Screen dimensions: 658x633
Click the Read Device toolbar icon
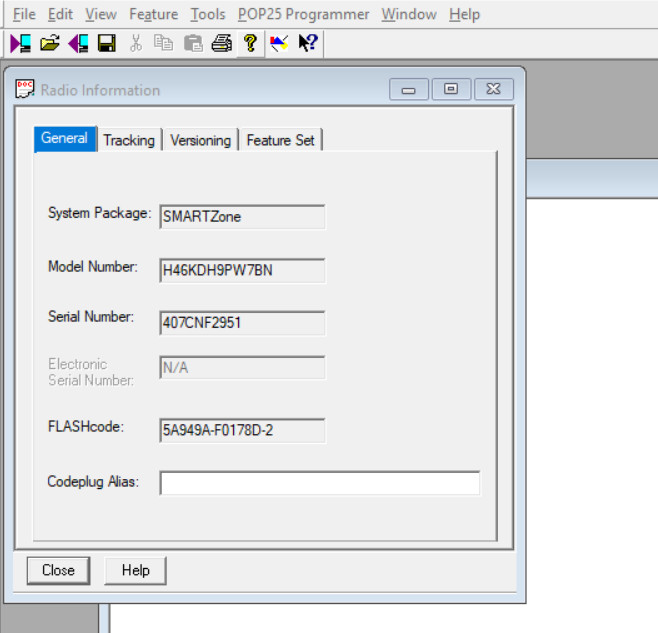pos(21,43)
